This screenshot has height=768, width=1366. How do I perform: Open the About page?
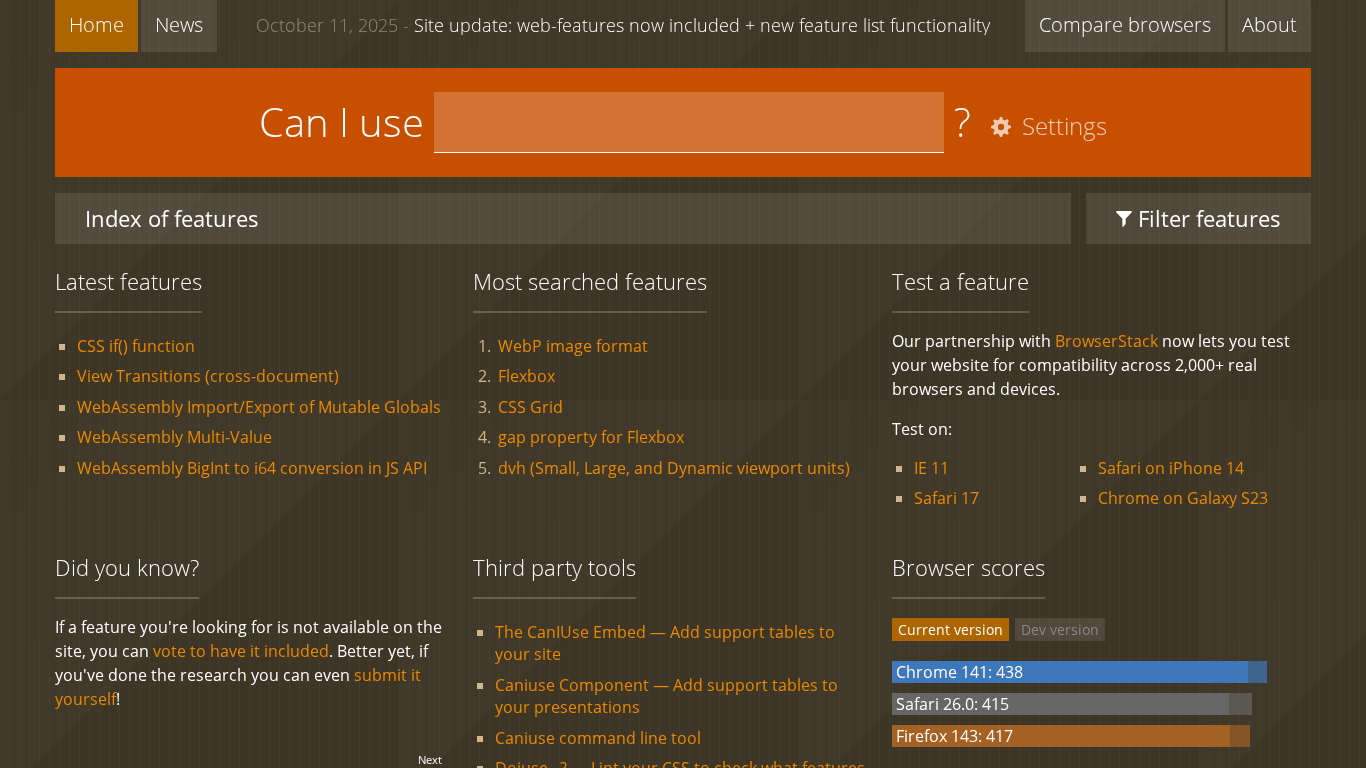1268,25
